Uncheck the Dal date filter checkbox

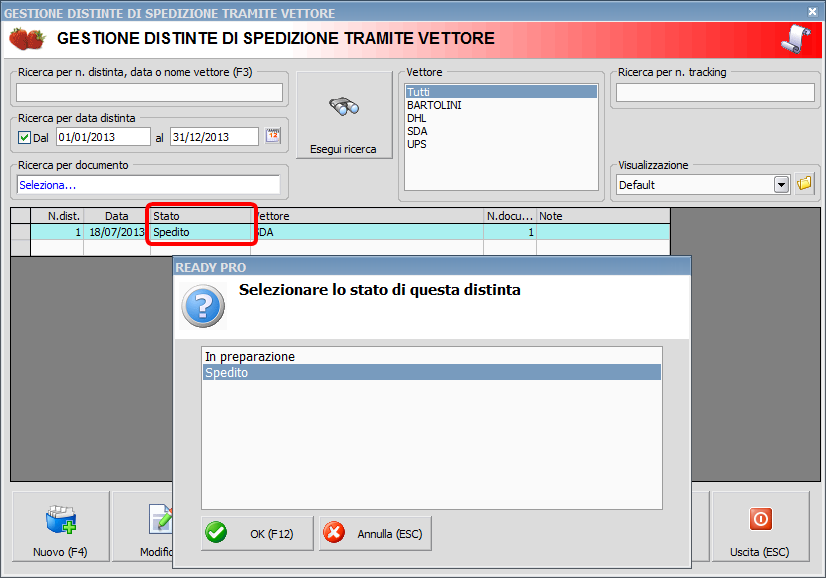[24, 137]
